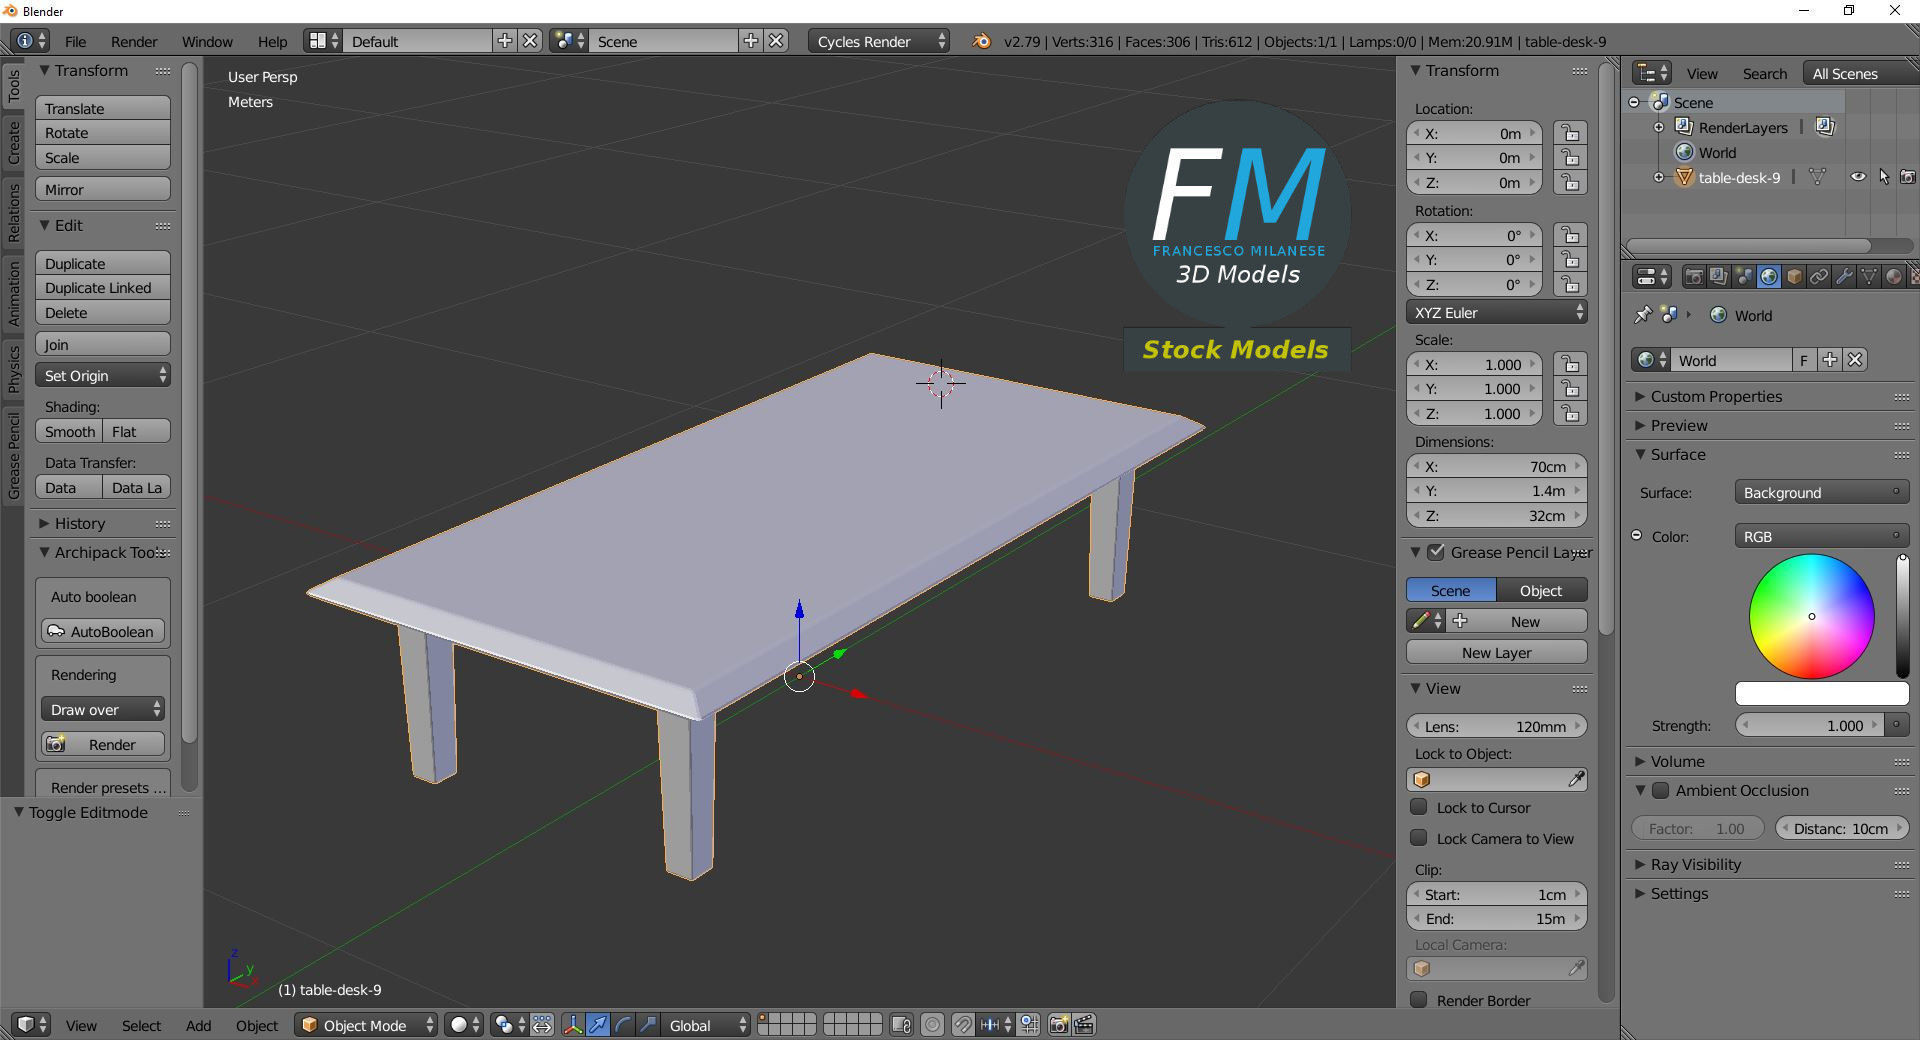Image resolution: width=1920 pixels, height=1040 pixels.
Task: Click the OpenGL render image camera icon
Action: tap(1059, 1025)
